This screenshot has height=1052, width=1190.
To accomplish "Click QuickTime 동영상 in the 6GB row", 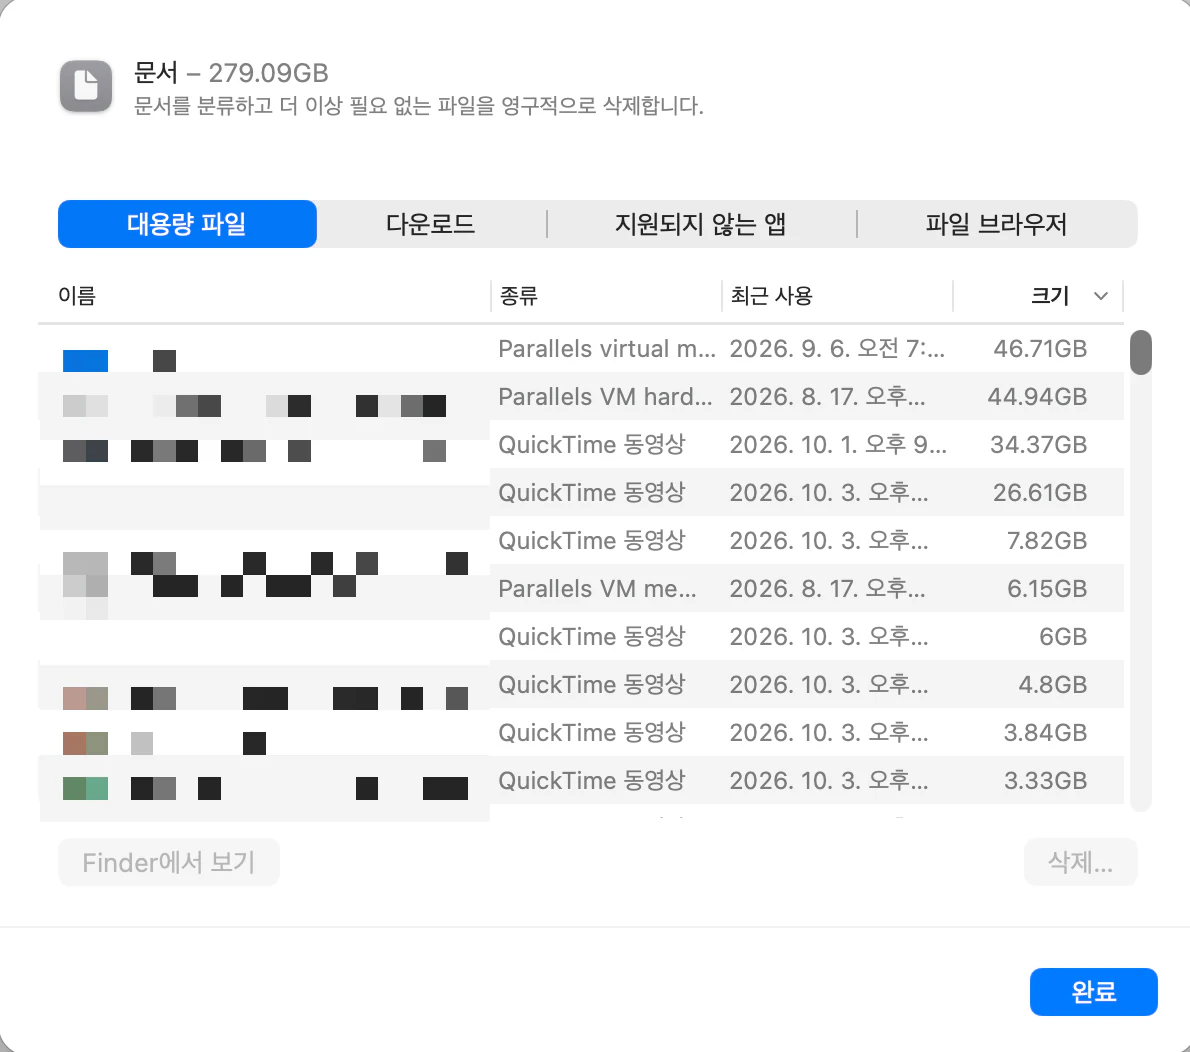I will [591, 636].
